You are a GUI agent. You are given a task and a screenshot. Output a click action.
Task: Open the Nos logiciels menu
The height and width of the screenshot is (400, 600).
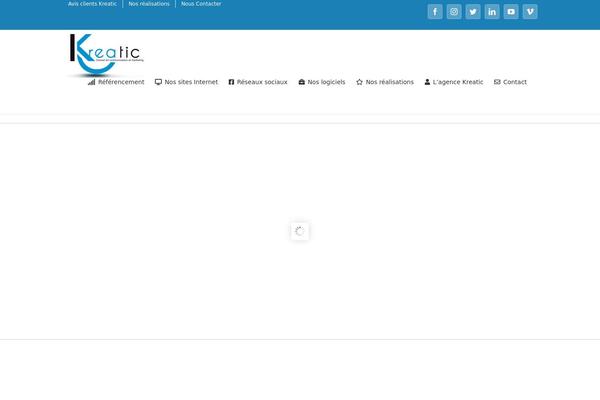click(322, 82)
